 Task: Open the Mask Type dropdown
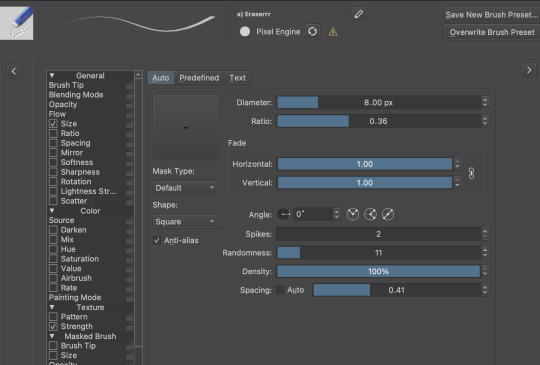185,188
